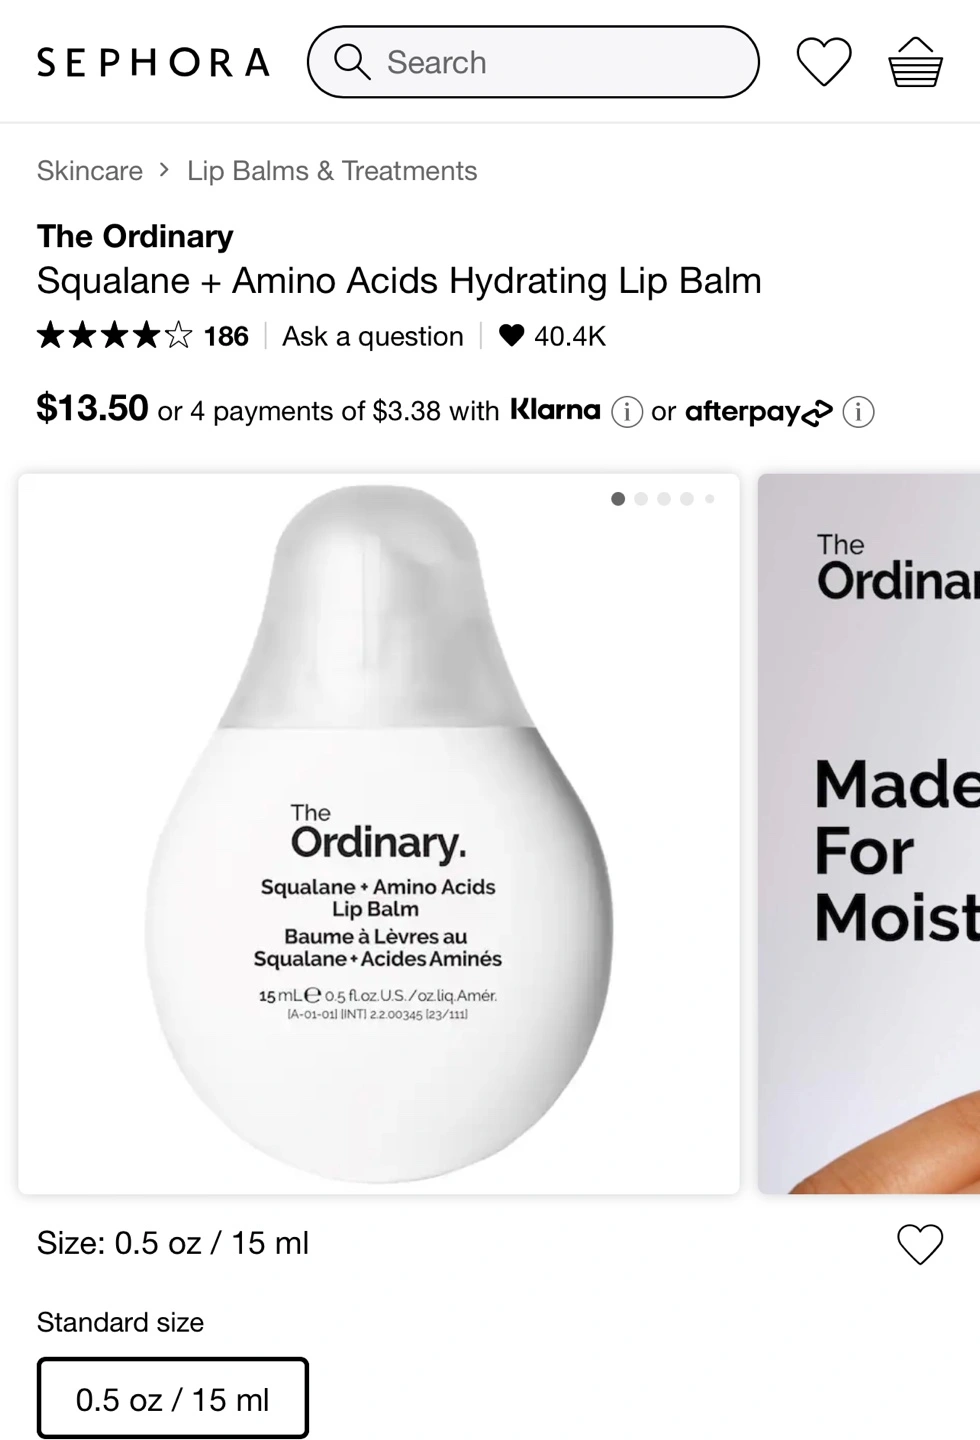Open the Loves heart icon in header
Viewport: 980px width, 1440px height.
click(823, 62)
